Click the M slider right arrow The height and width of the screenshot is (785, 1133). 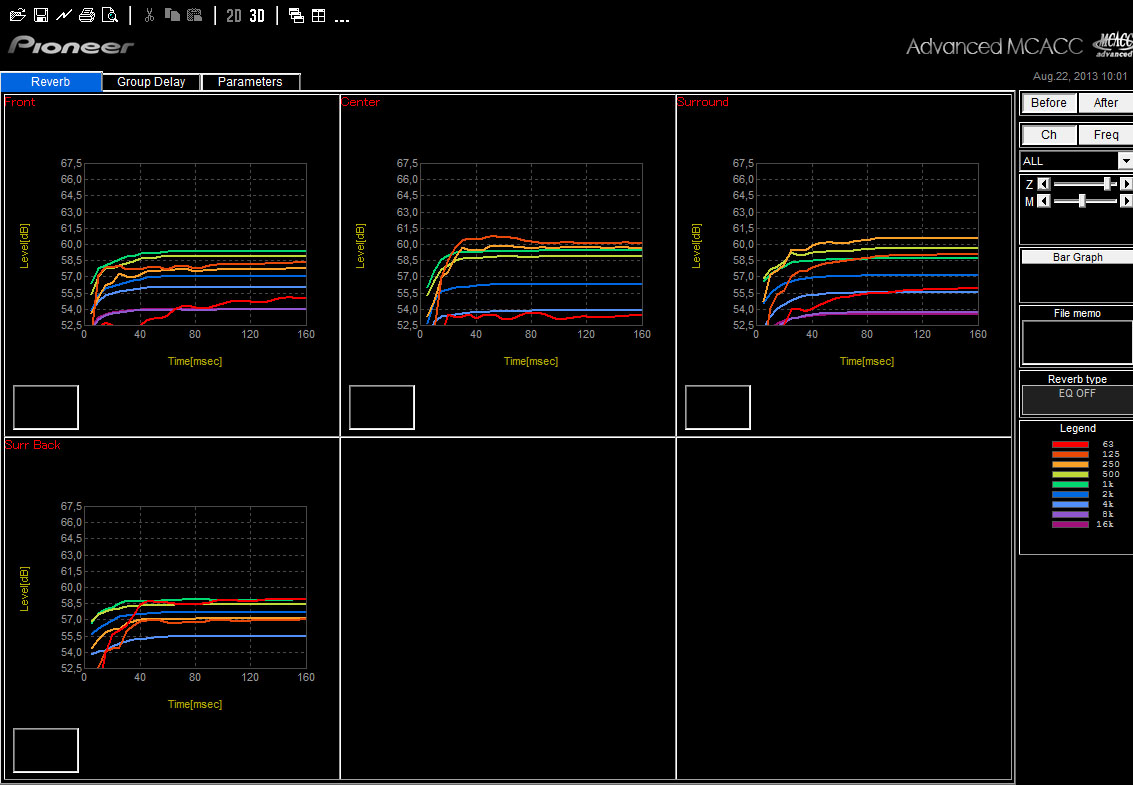pos(1126,201)
